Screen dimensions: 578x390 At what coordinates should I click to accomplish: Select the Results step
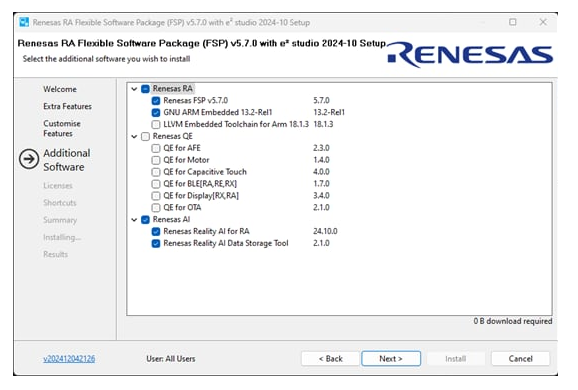click(x=55, y=254)
